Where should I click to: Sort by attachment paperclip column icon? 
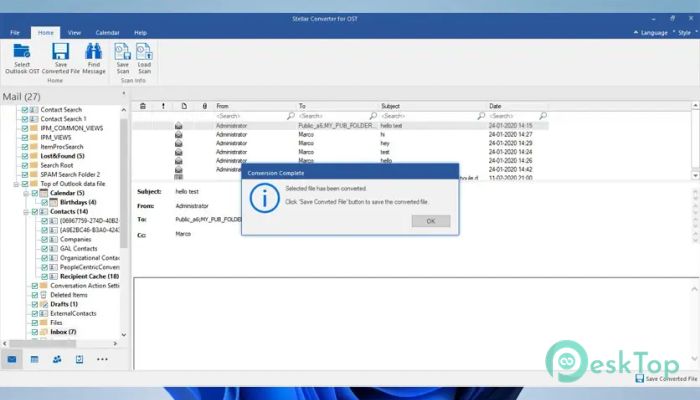click(204, 106)
